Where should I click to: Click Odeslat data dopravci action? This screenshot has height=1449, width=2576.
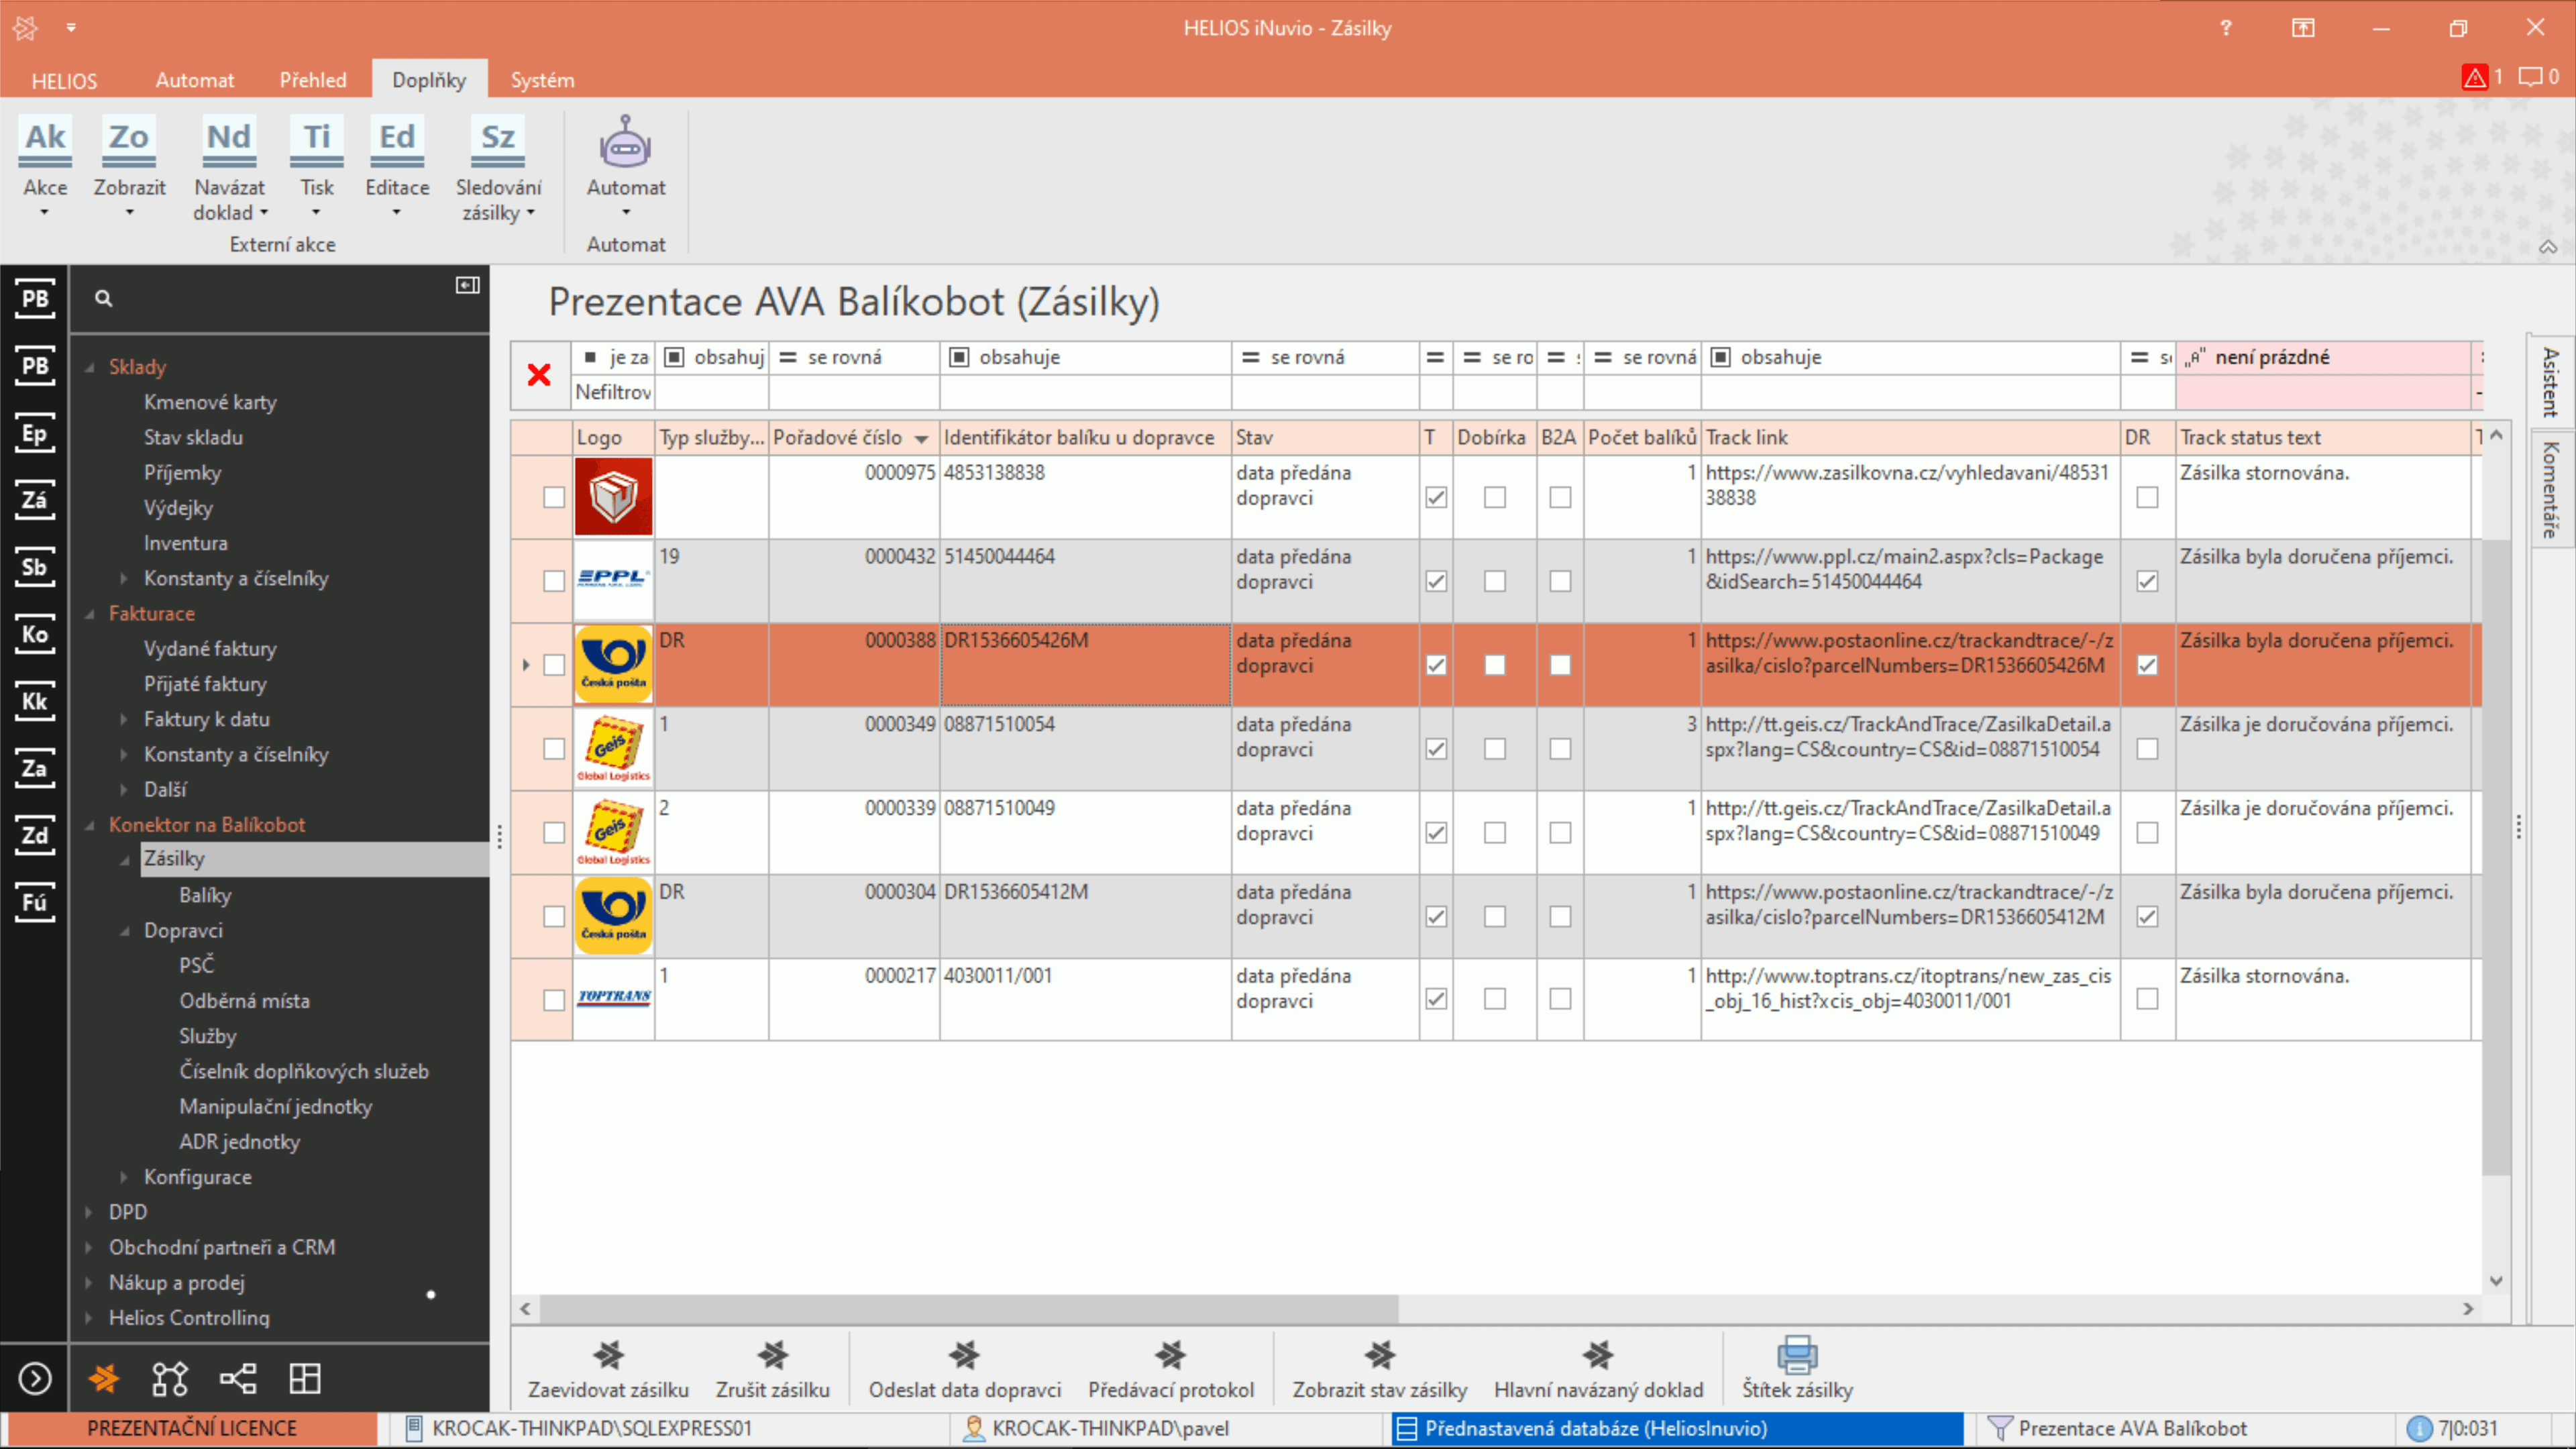[965, 1370]
